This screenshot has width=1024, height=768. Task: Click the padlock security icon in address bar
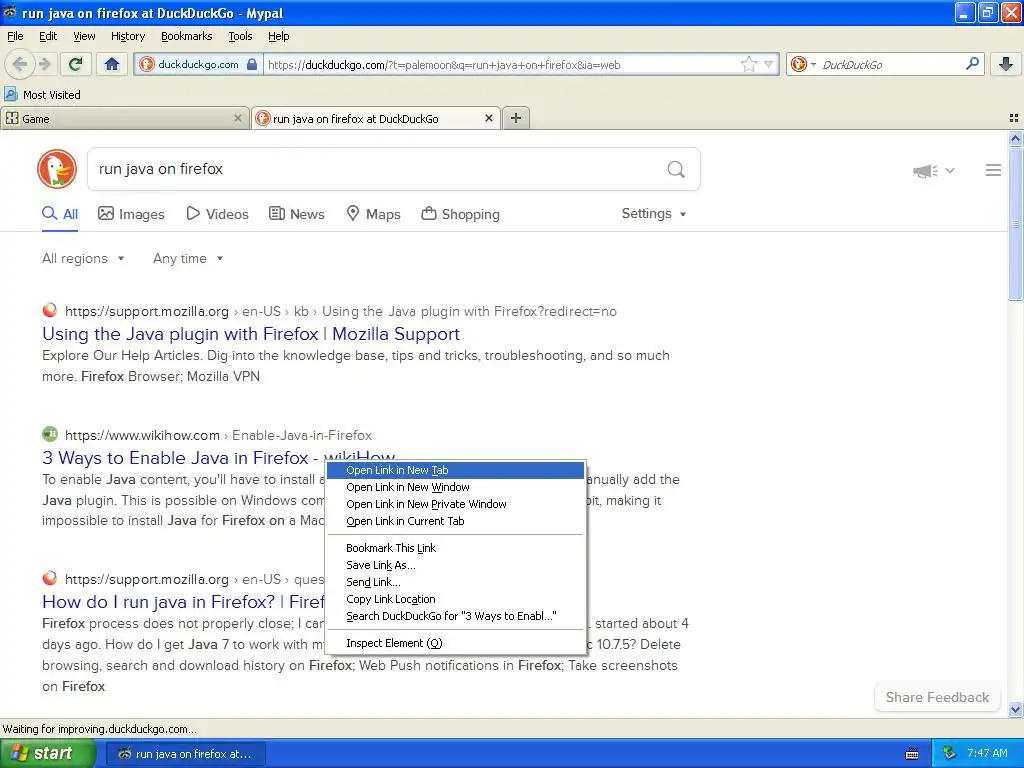(x=252, y=64)
